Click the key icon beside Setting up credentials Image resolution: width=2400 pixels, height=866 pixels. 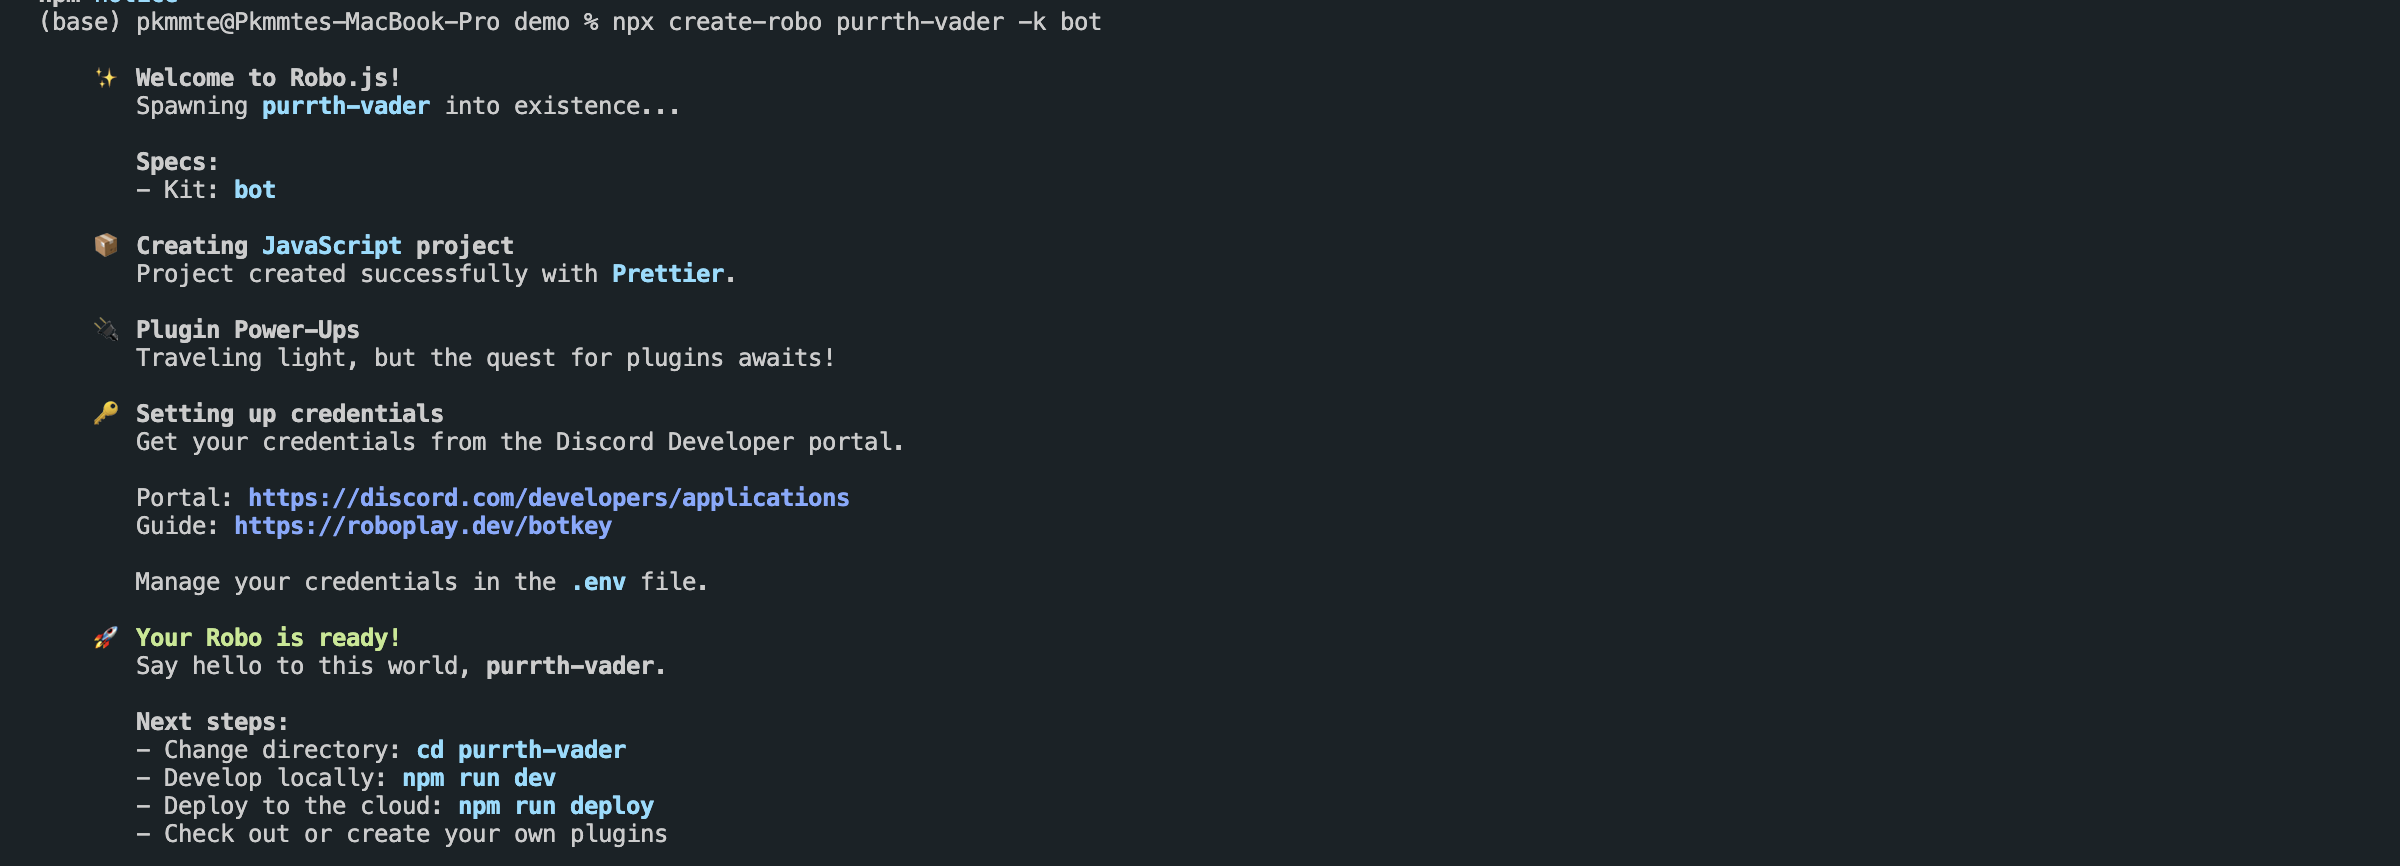tap(106, 413)
